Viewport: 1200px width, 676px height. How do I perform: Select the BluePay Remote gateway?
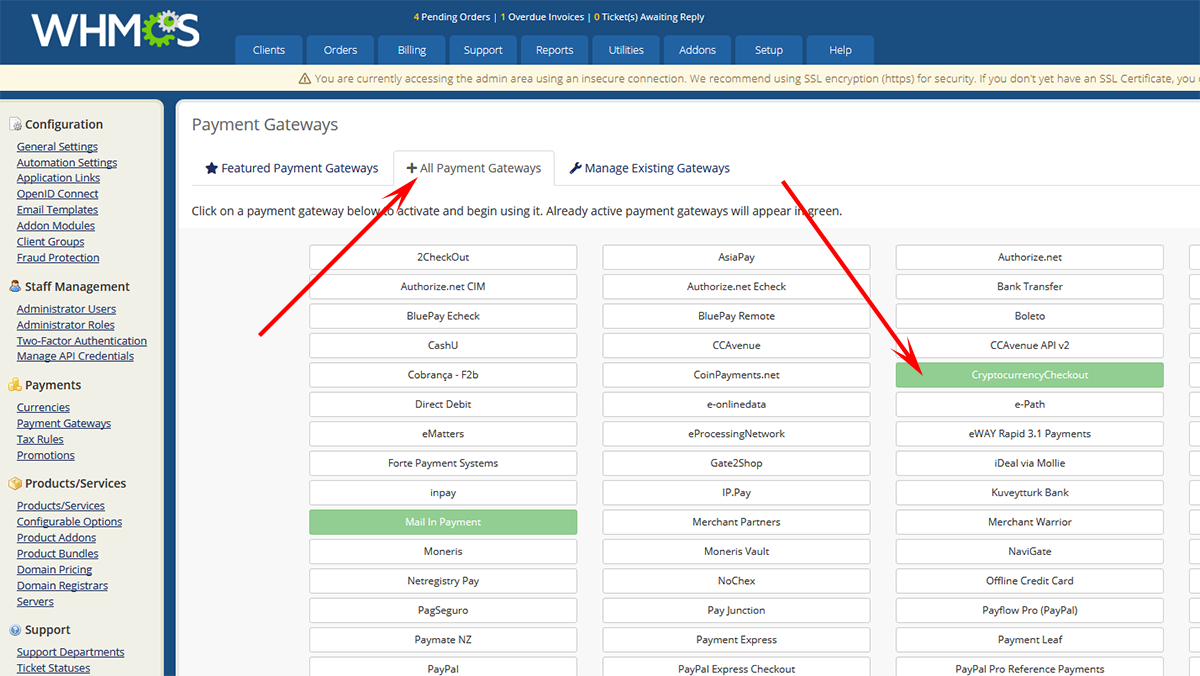[x=736, y=316]
